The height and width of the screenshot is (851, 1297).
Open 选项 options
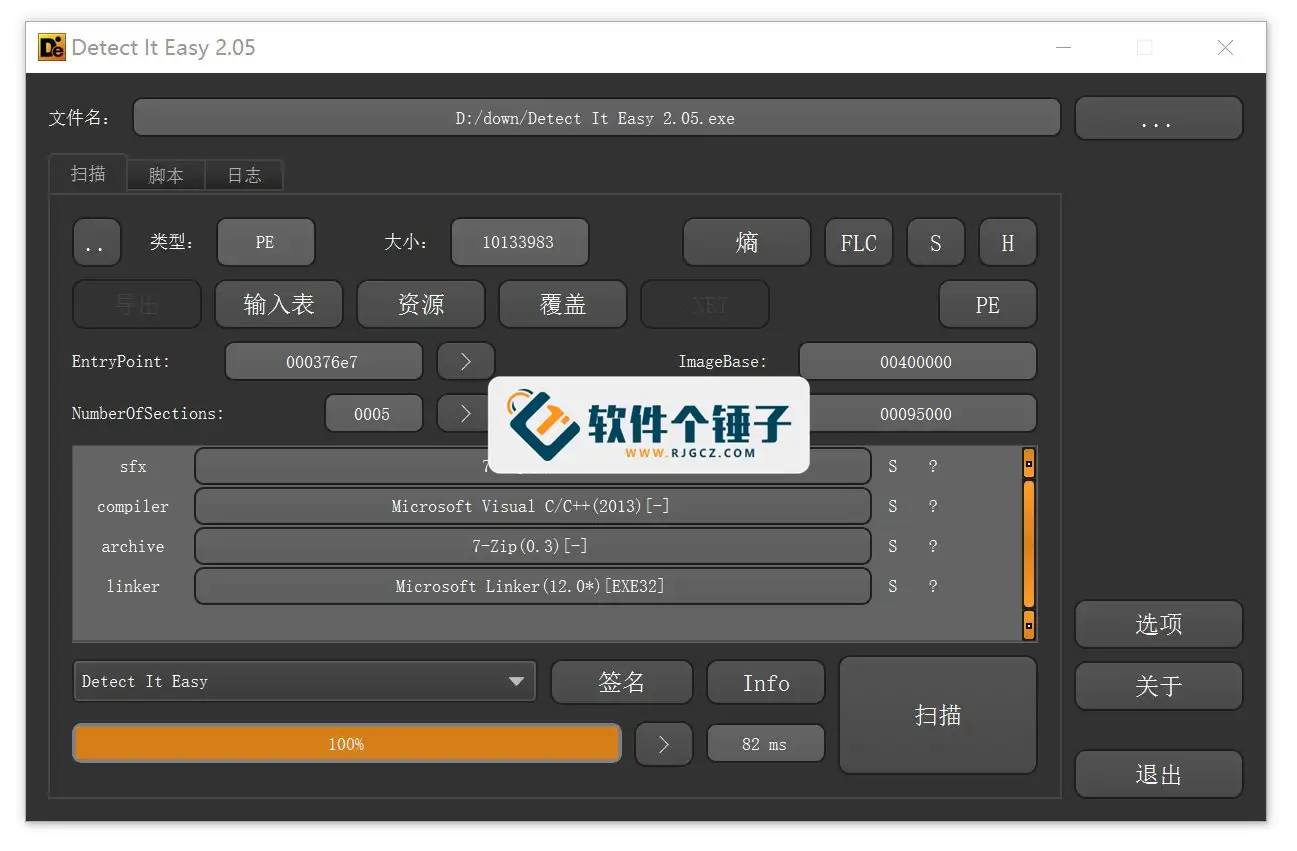click(1158, 624)
